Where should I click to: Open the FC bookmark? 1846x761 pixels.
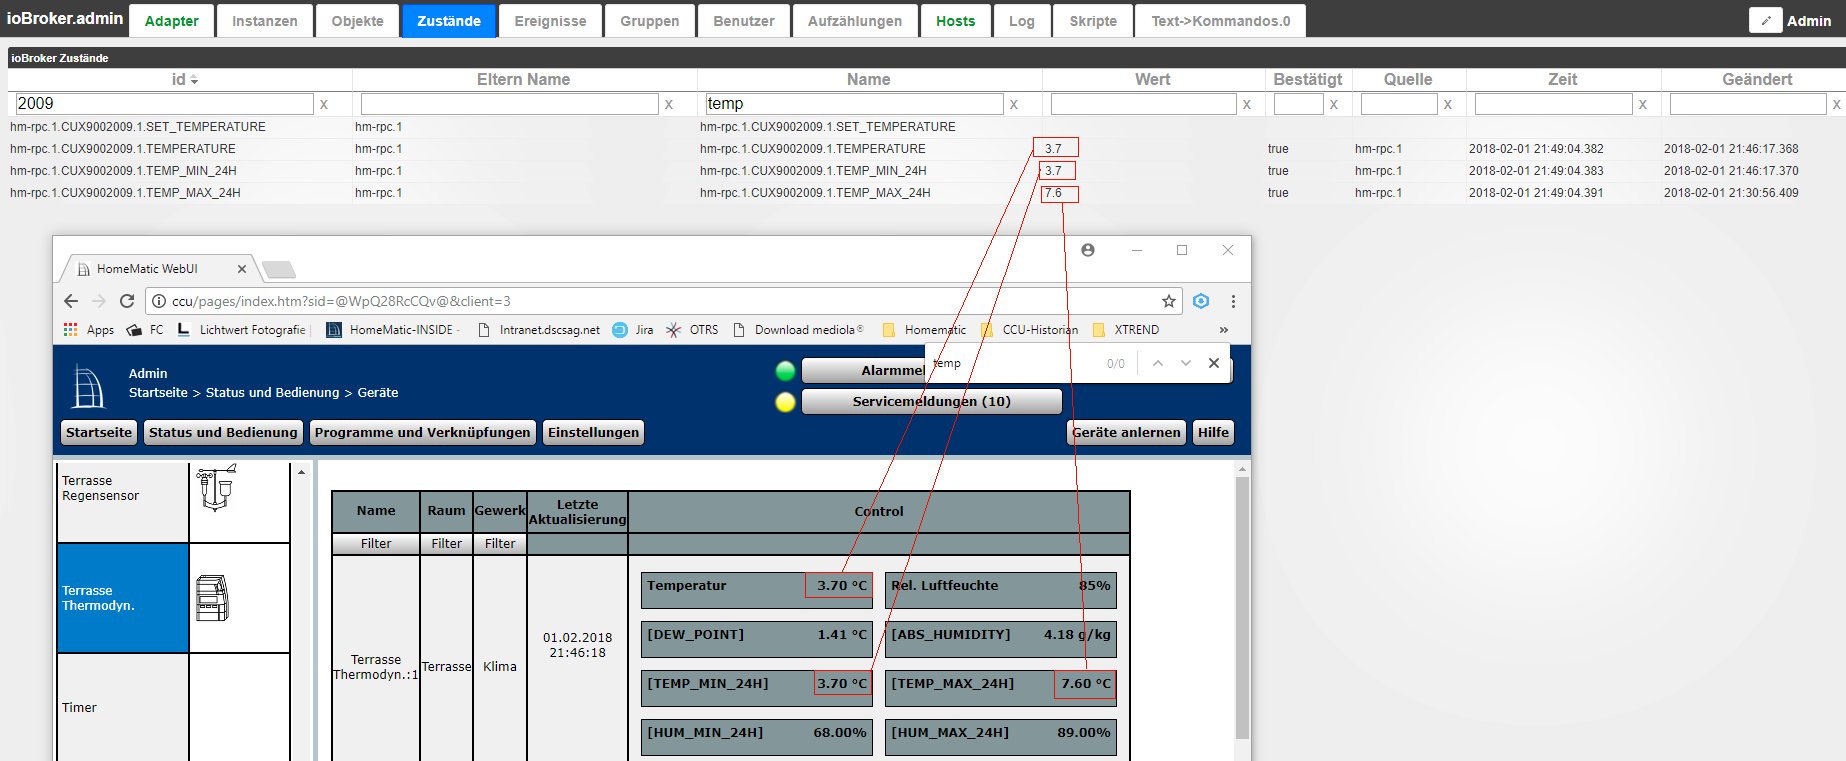tap(145, 330)
